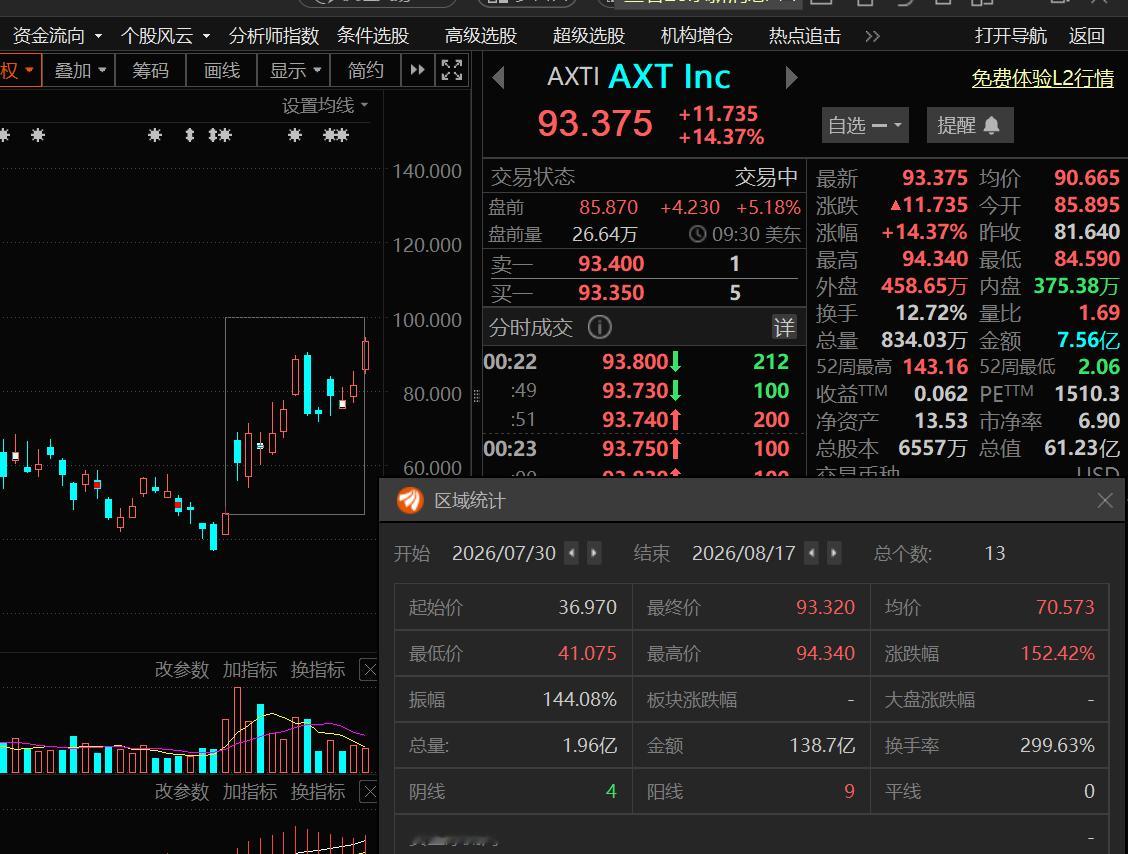The image size is (1128, 854).
Task: Close the 区域统计 dialog
Action: coord(1105,500)
